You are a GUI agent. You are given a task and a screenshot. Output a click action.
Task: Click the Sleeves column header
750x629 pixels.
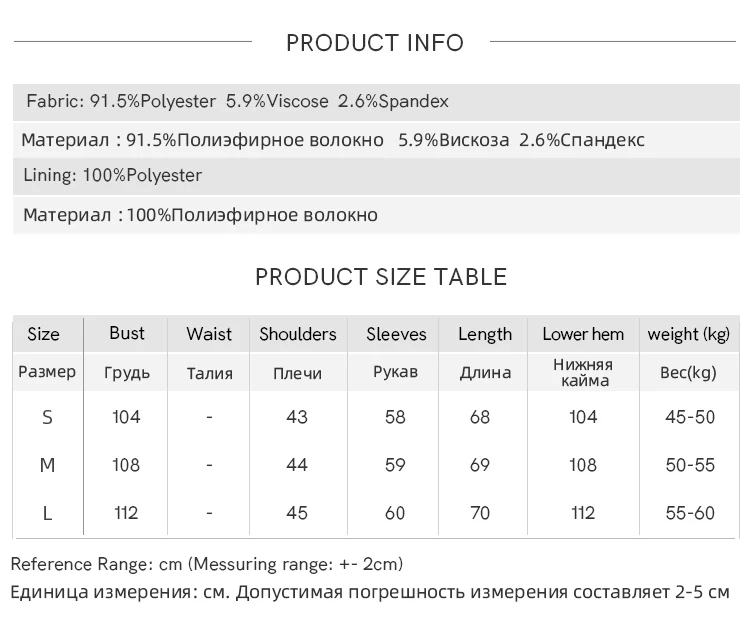[x=396, y=334]
